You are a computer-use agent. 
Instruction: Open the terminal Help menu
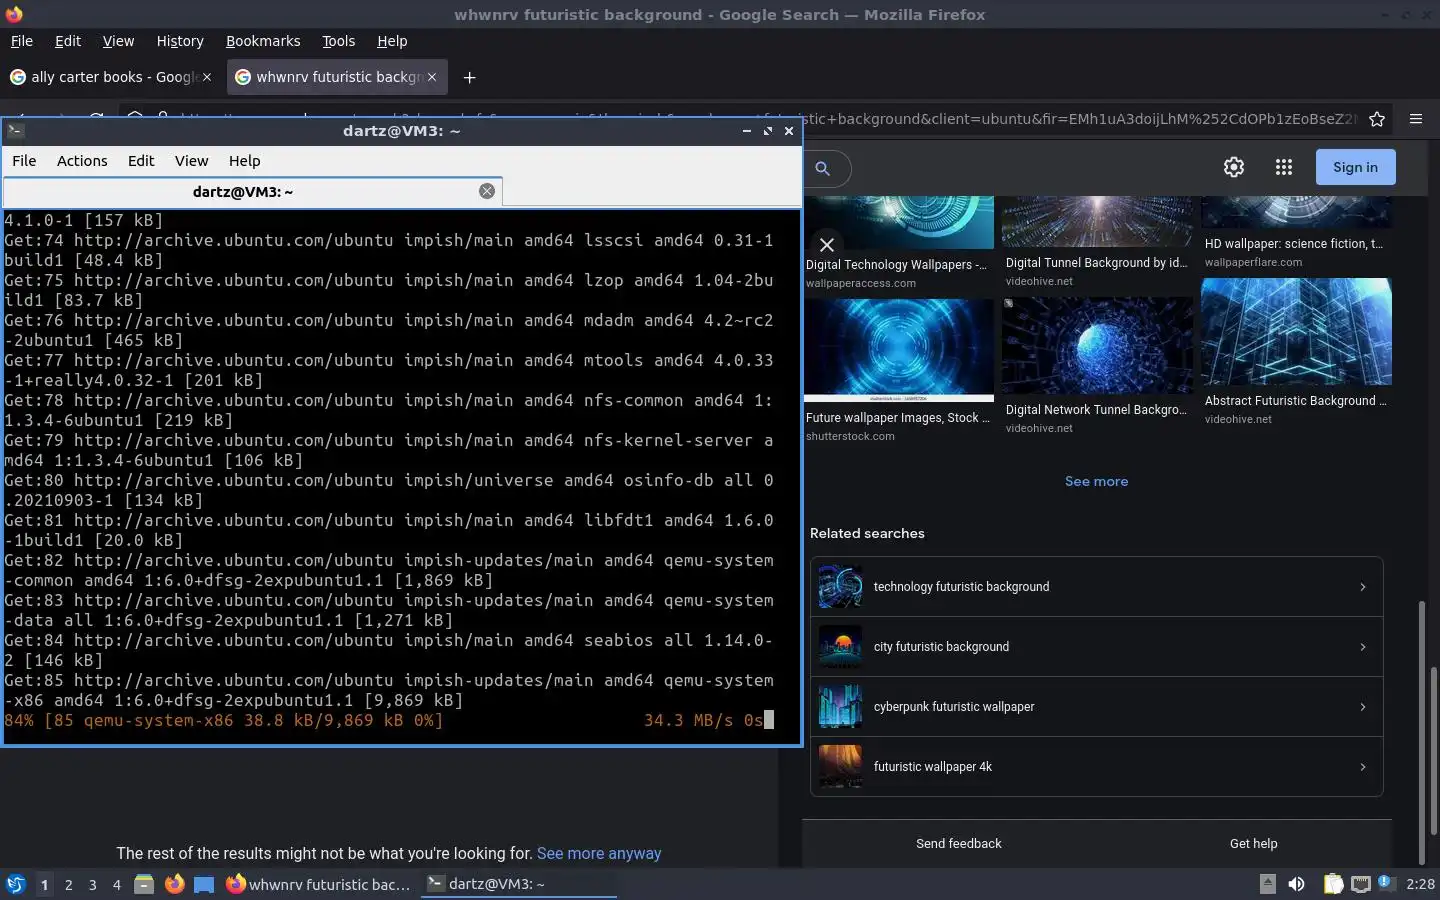tap(244, 160)
